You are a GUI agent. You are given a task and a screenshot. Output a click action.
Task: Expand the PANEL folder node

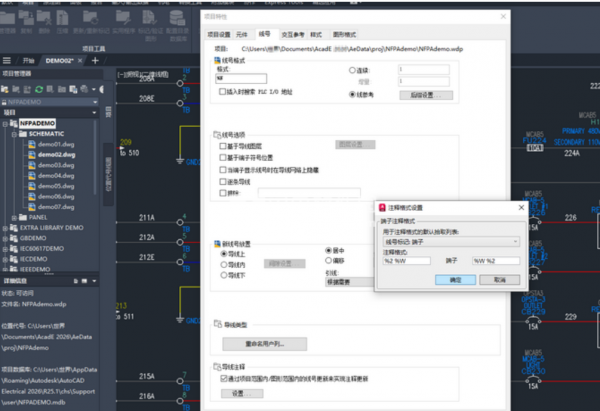14,218
